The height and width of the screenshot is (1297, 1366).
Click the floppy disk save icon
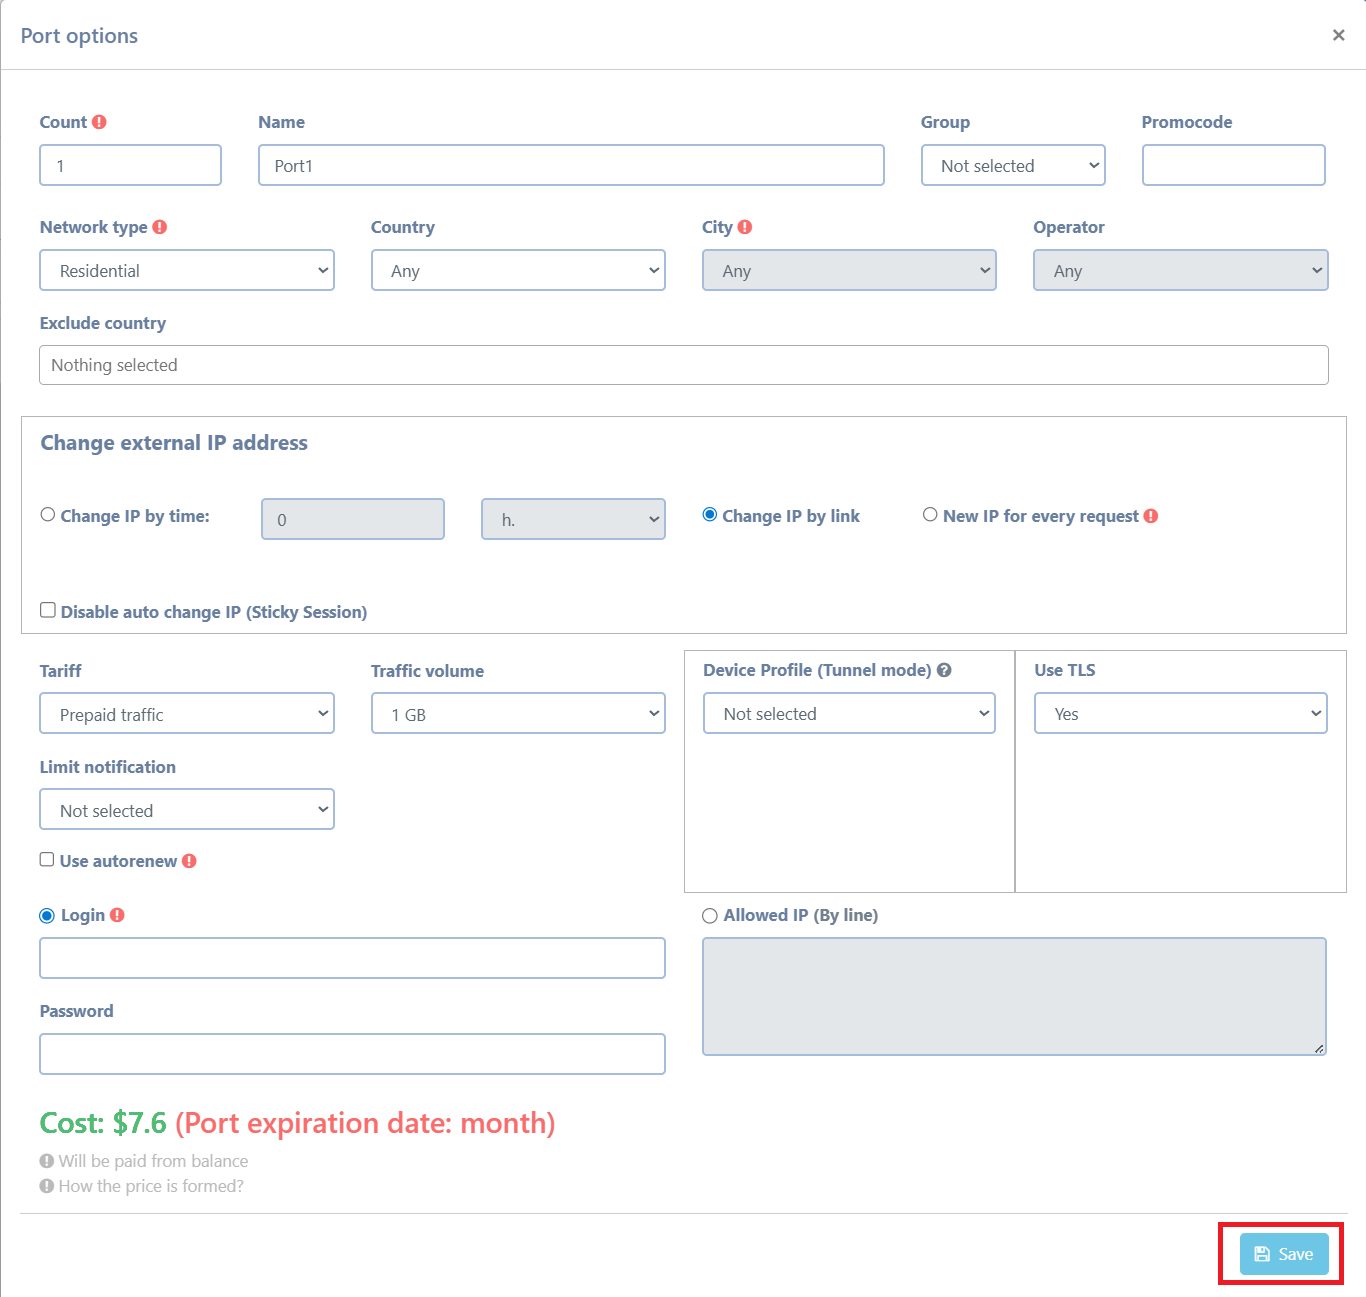pos(1261,1253)
